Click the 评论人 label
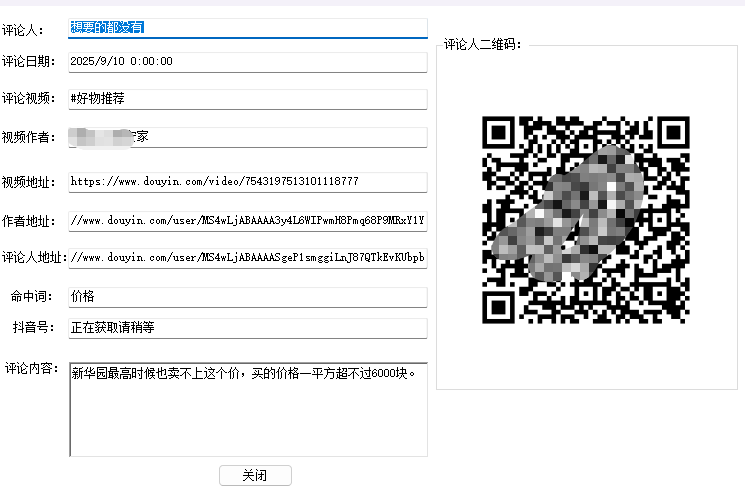Image resolution: width=745 pixels, height=504 pixels. tap(22, 30)
